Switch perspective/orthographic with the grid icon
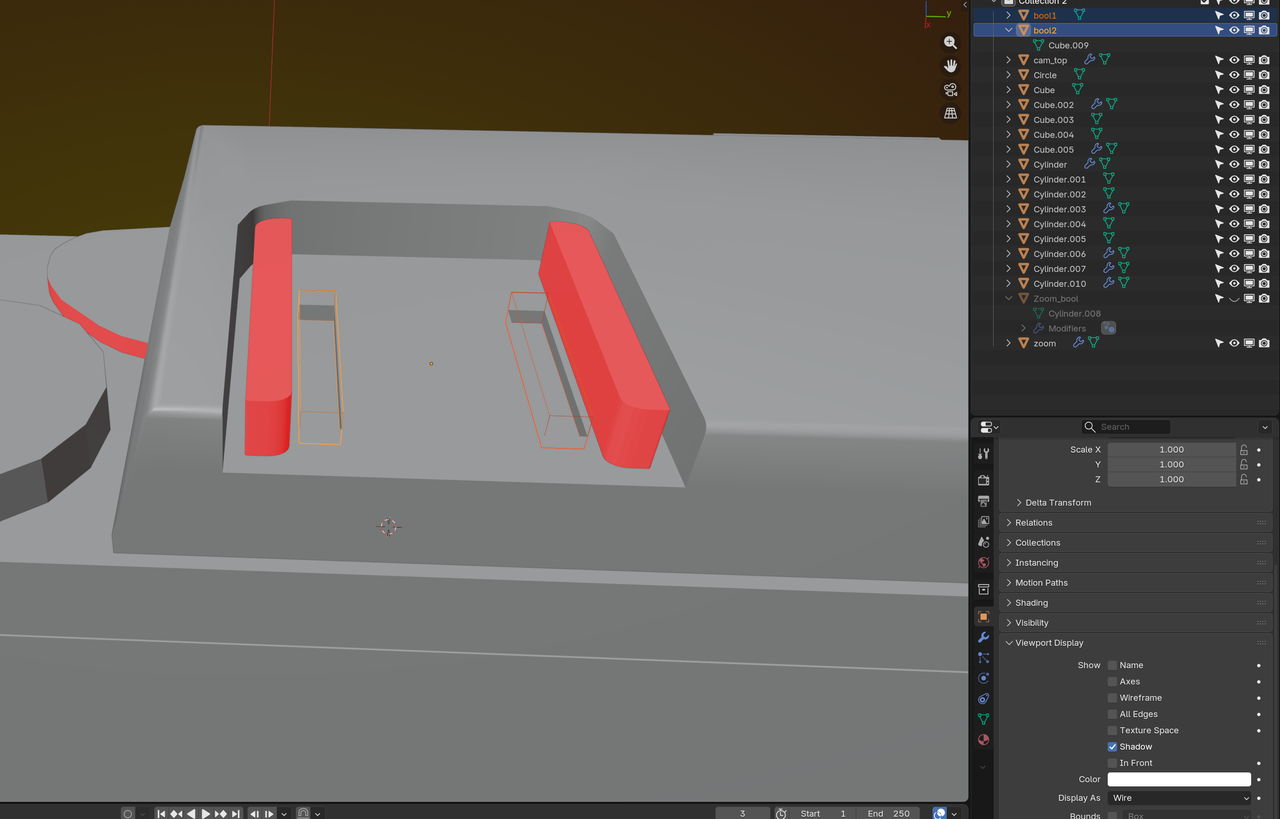 click(x=950, y=113)
